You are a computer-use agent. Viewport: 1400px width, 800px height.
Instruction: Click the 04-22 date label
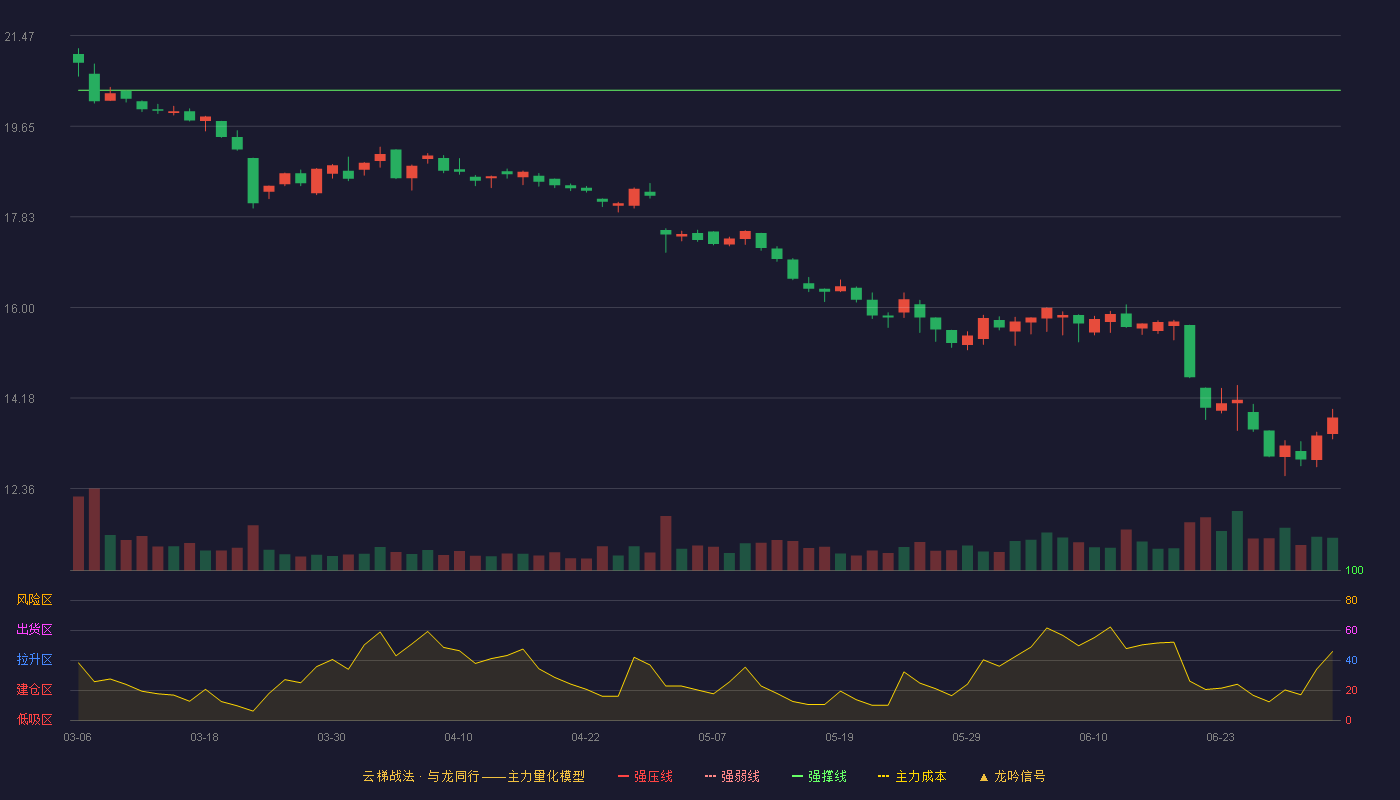pyautogui.click(x=585, y=737)
